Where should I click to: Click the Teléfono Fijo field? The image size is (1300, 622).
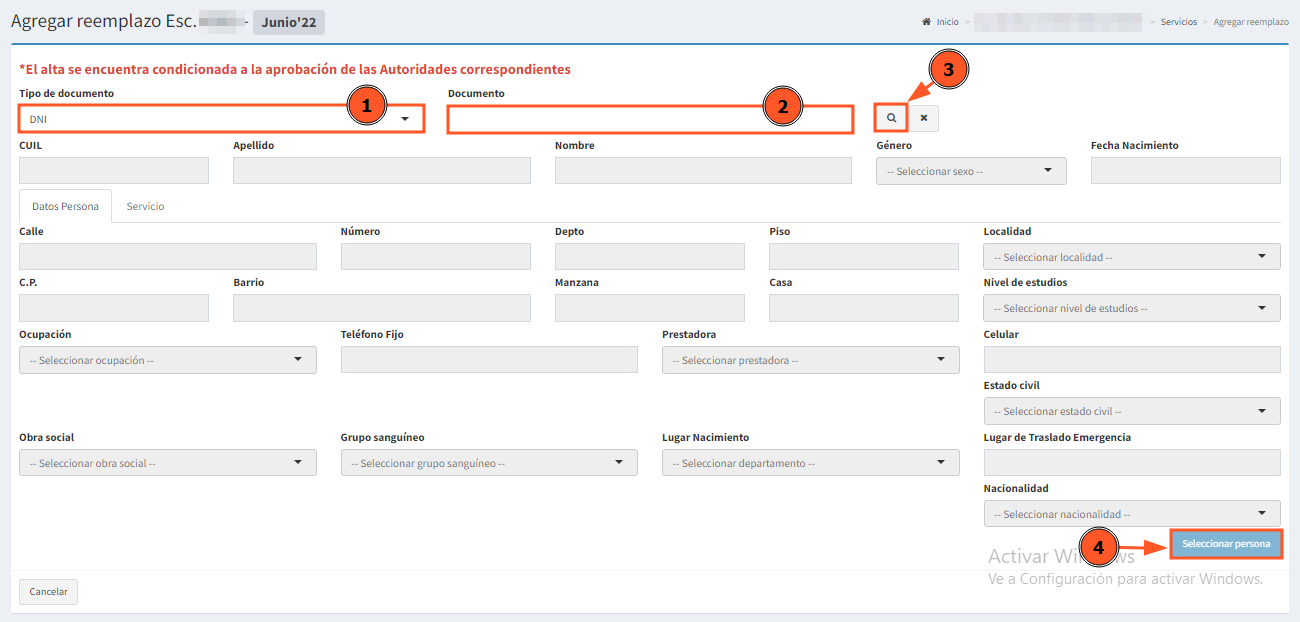(x=489, y=360)
